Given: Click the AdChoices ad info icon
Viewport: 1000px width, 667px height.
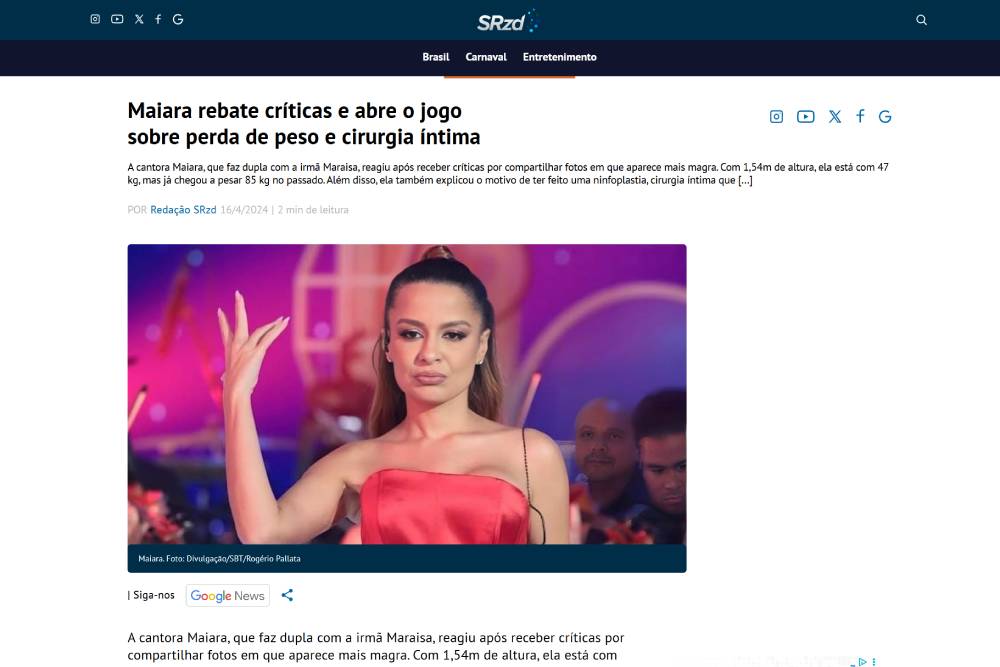Looking at the screenshot, I should tap(862, 662).
